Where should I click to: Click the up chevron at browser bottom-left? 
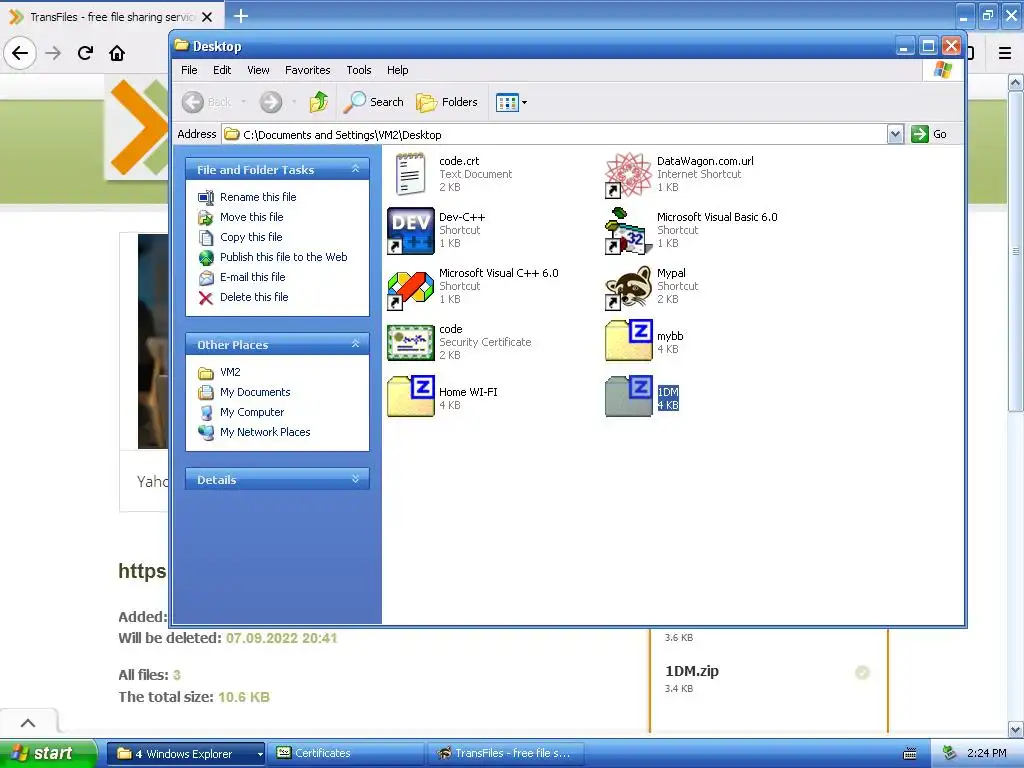(27, 722)
